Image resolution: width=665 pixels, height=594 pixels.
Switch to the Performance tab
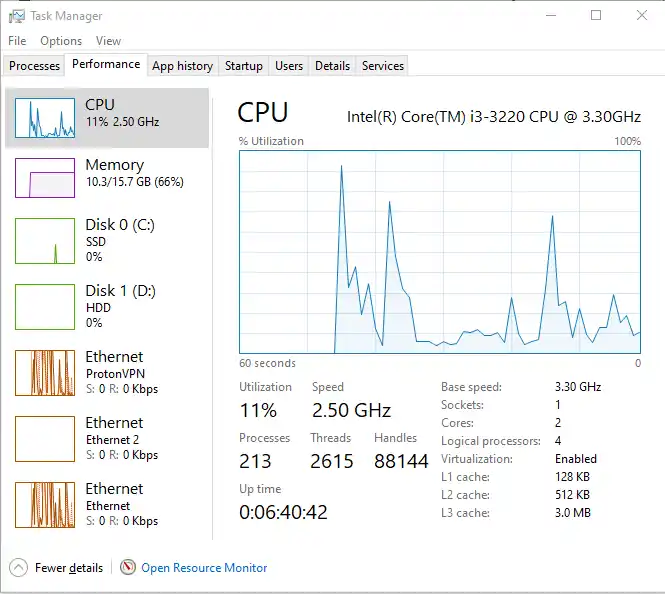pyautogui.click(x=106, y=64)
